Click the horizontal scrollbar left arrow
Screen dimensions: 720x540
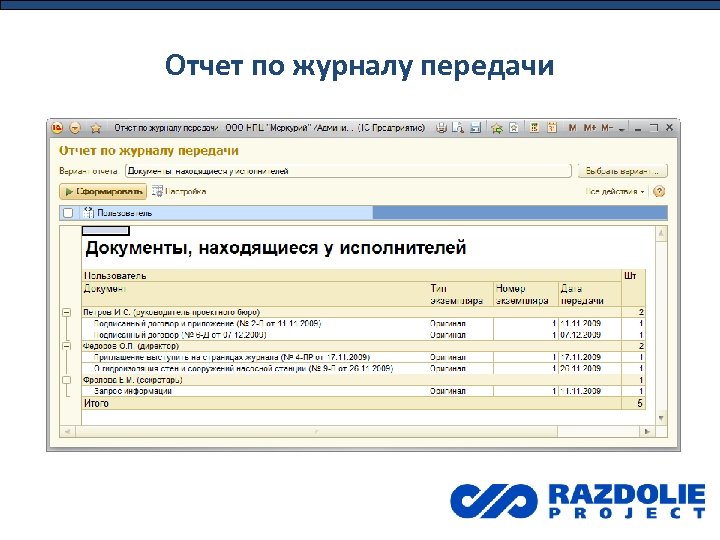click(68, 432)
